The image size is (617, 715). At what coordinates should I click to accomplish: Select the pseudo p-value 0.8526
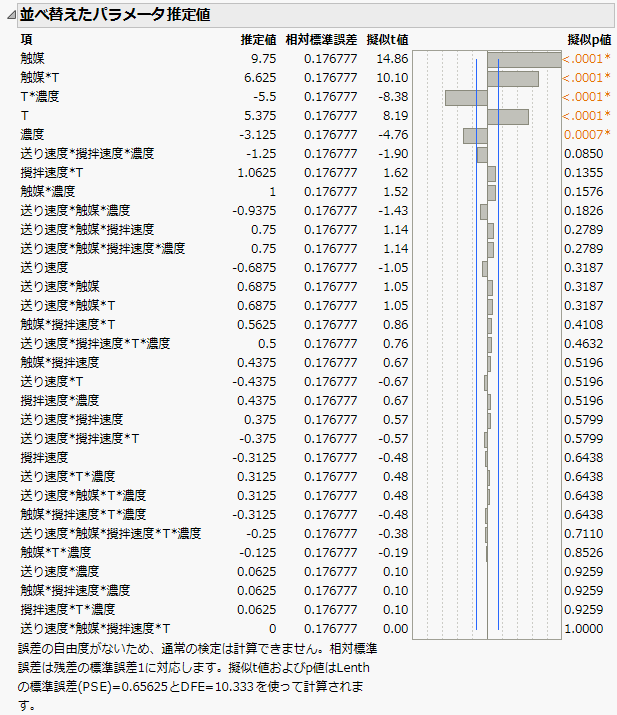point(584,553)
